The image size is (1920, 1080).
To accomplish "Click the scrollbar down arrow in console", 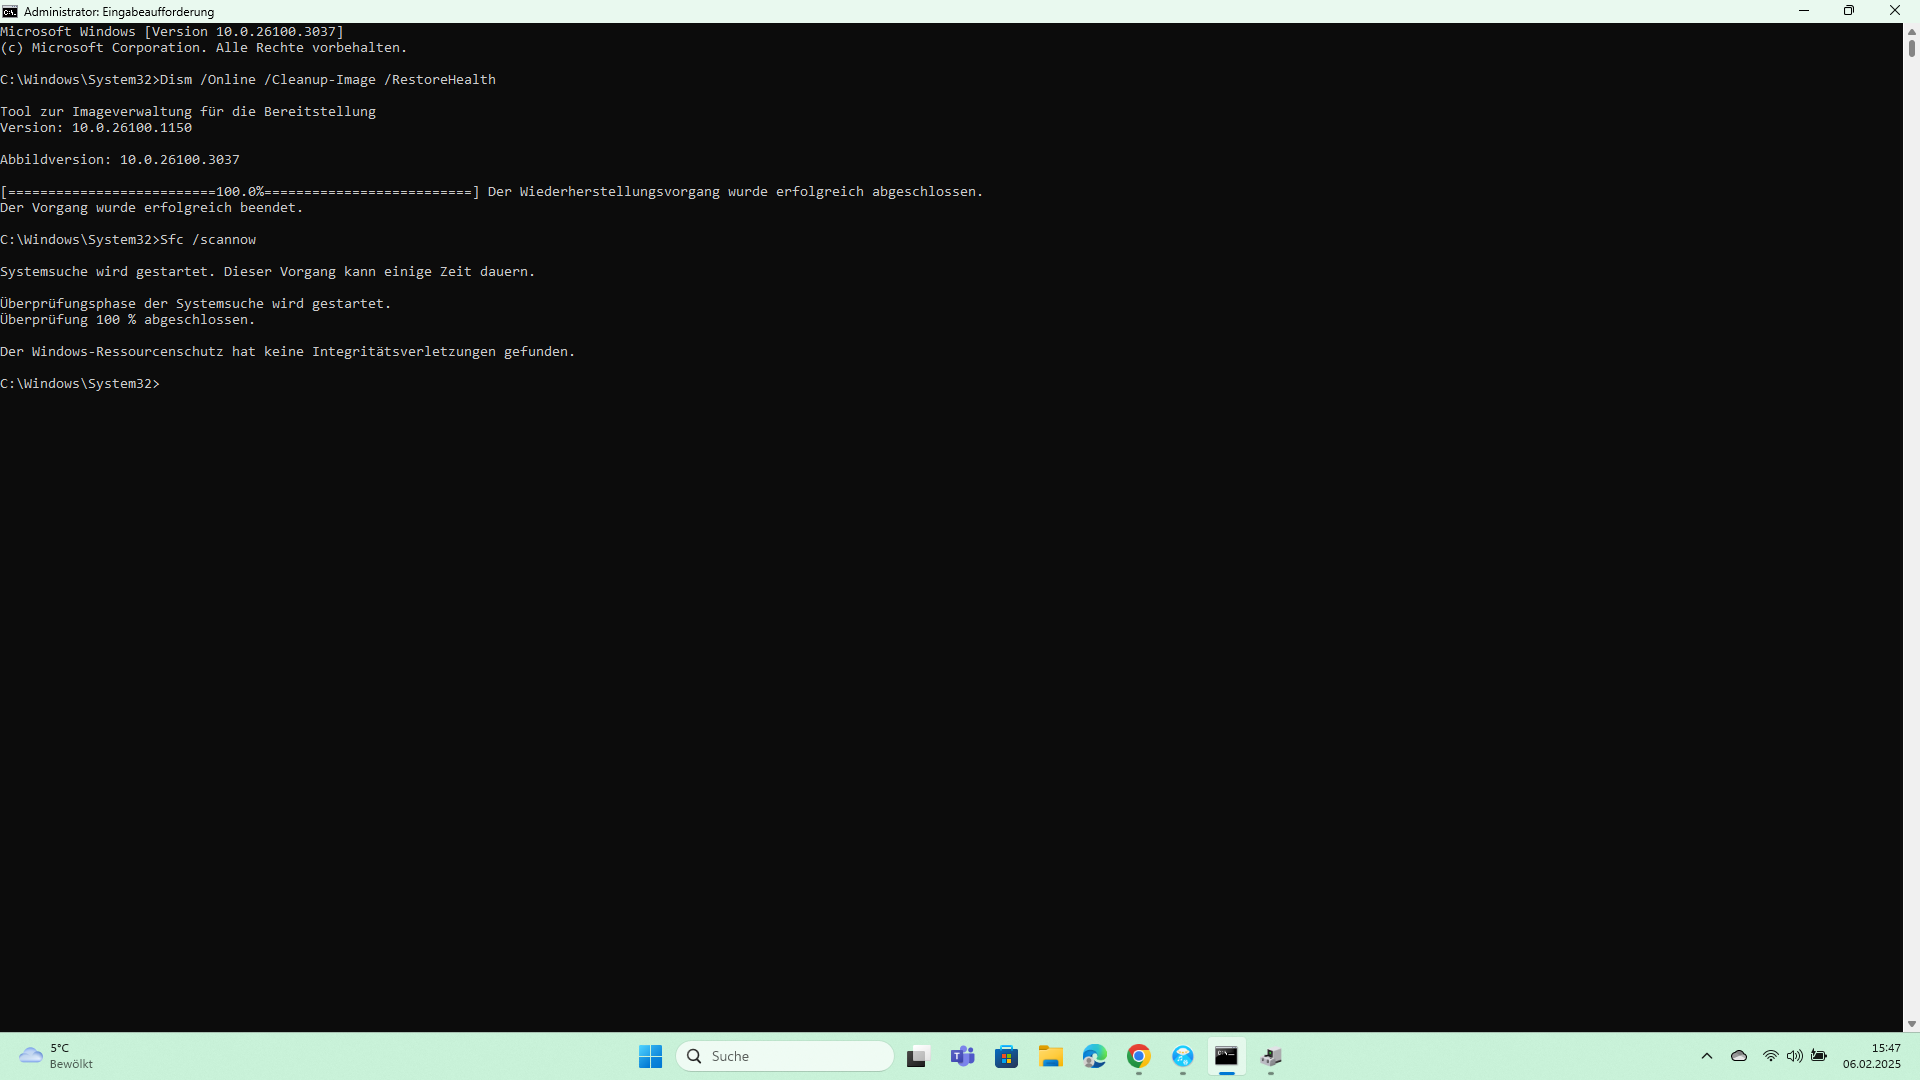I will coord(1911,1024).
